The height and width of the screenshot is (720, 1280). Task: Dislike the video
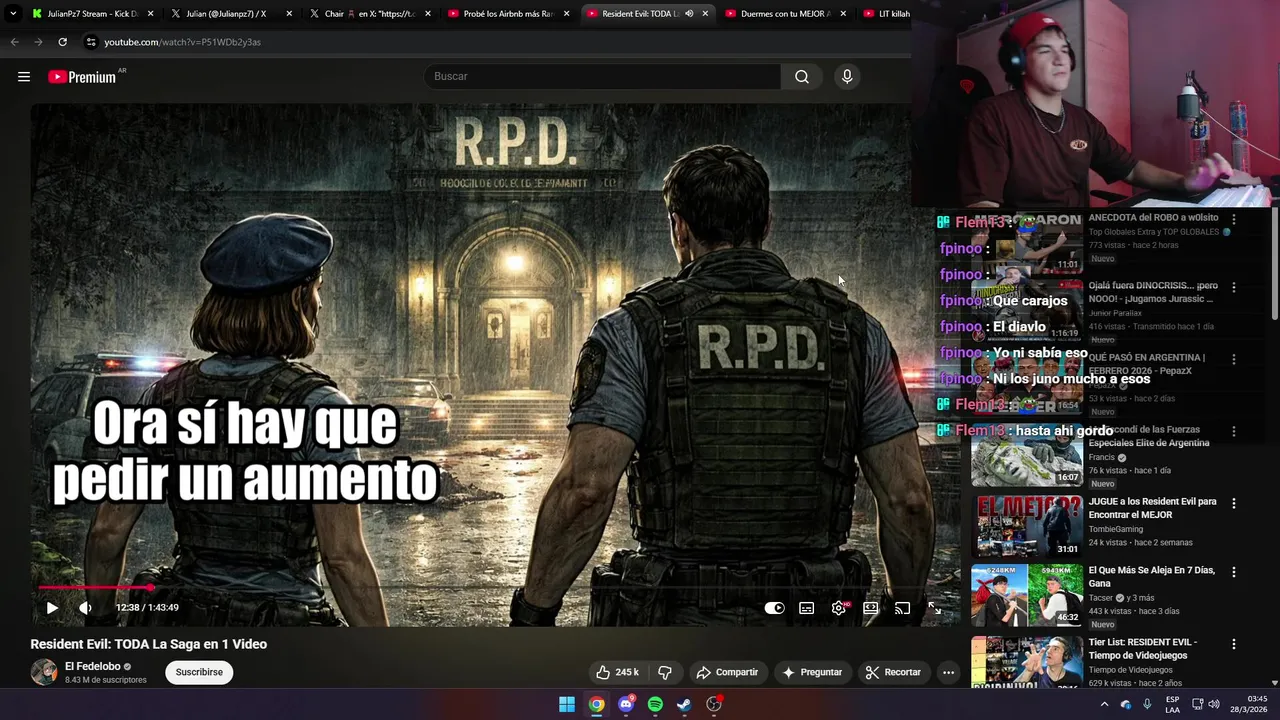tap(665, 672)
